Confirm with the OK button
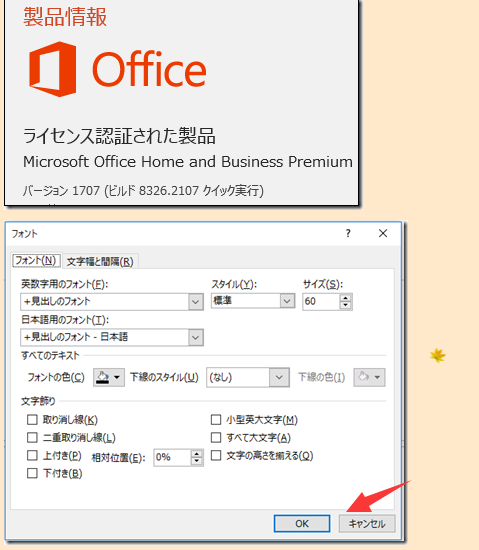Image resolution: width=479 pixels, height=550 pixels. [x=302, y=524]
